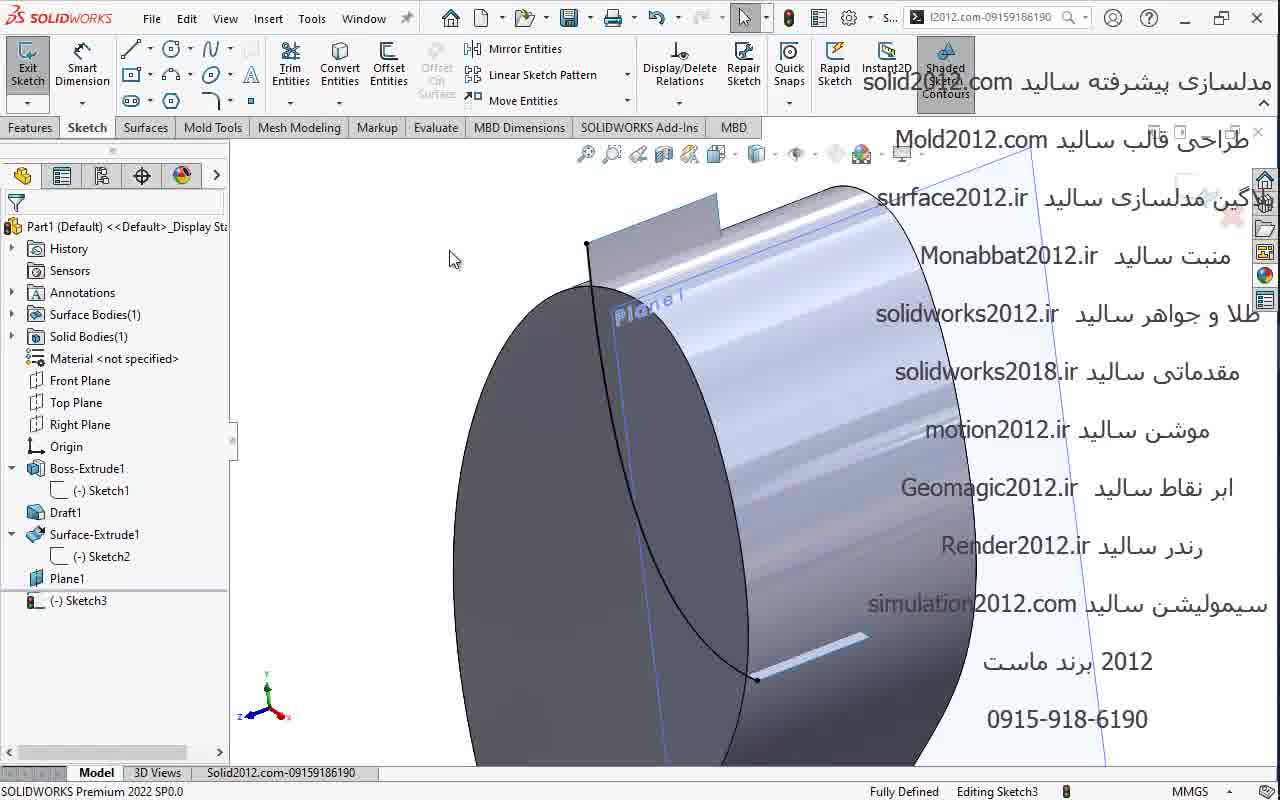Switch to the Surfaces tab

(146, 127)
